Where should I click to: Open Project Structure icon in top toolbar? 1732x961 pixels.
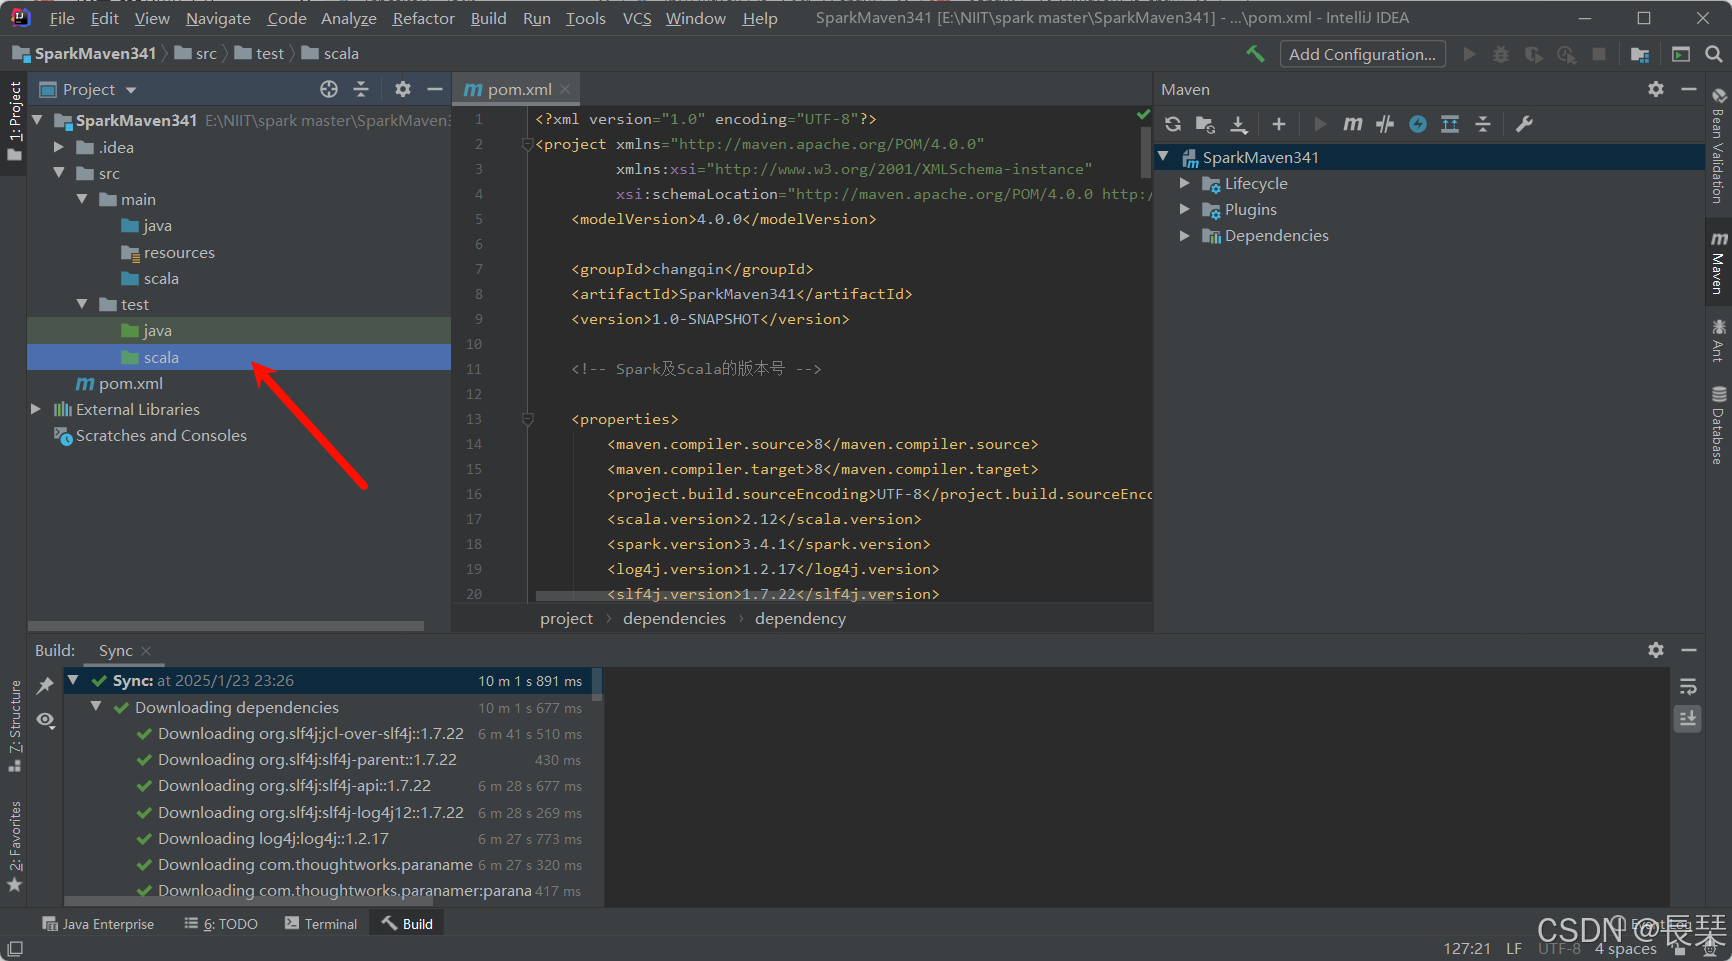click(x=1640, y=54)
